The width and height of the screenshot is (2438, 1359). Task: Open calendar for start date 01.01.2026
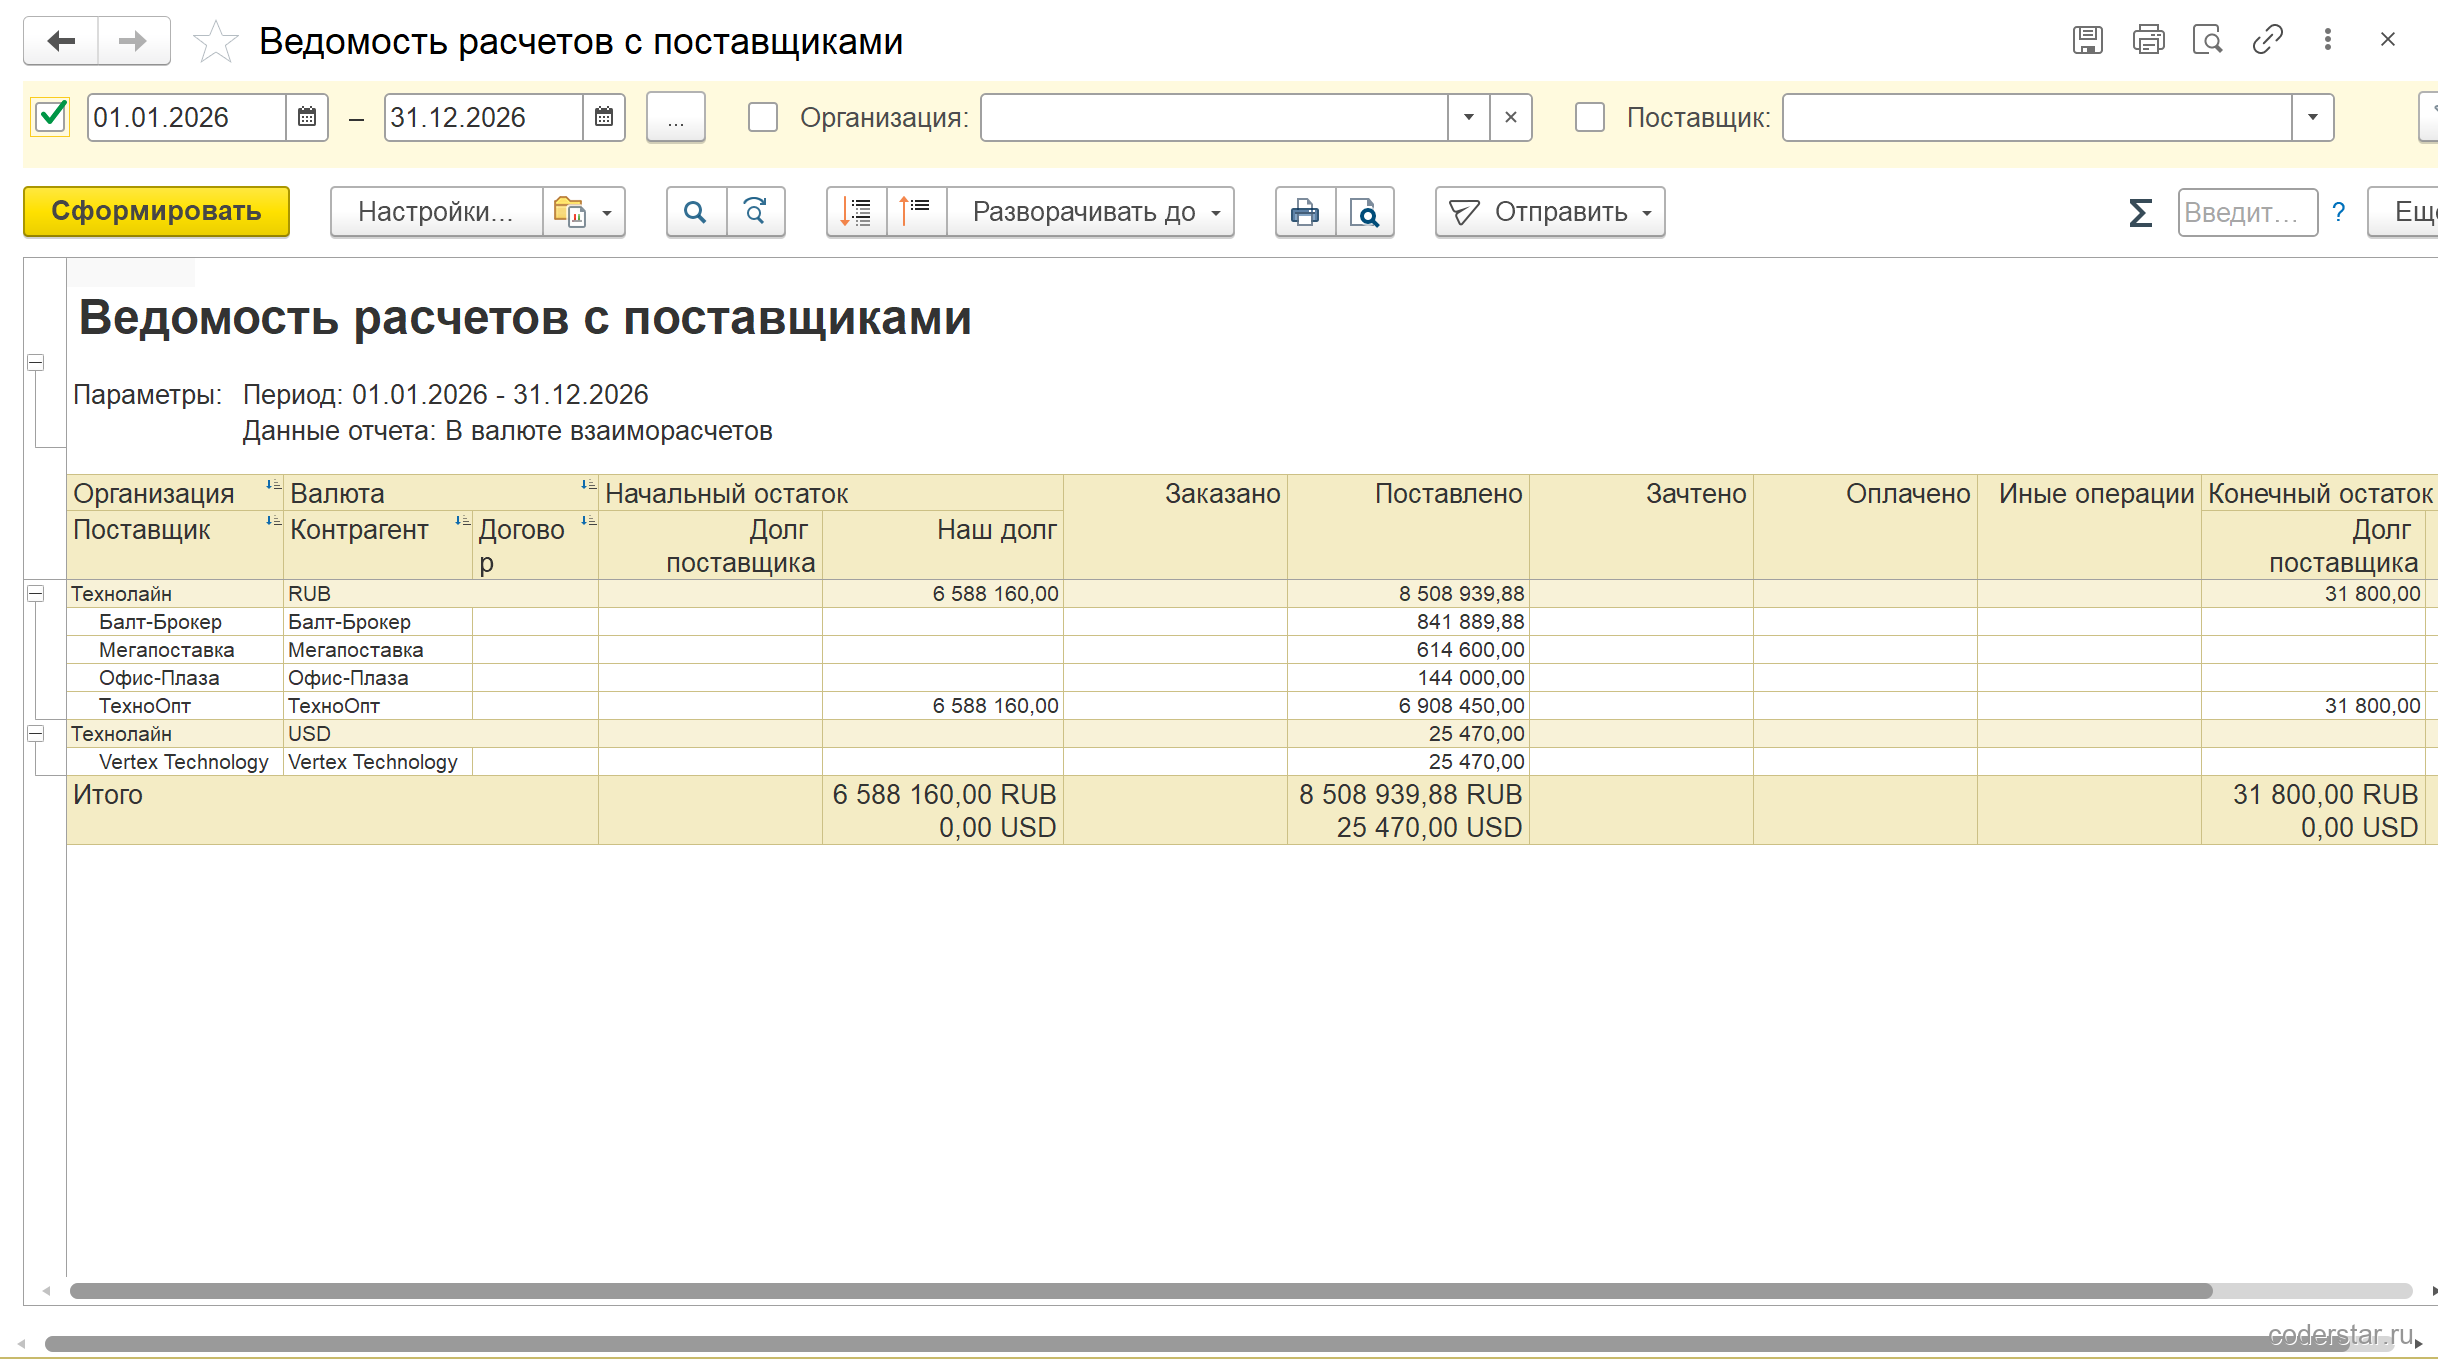point(307,117)
